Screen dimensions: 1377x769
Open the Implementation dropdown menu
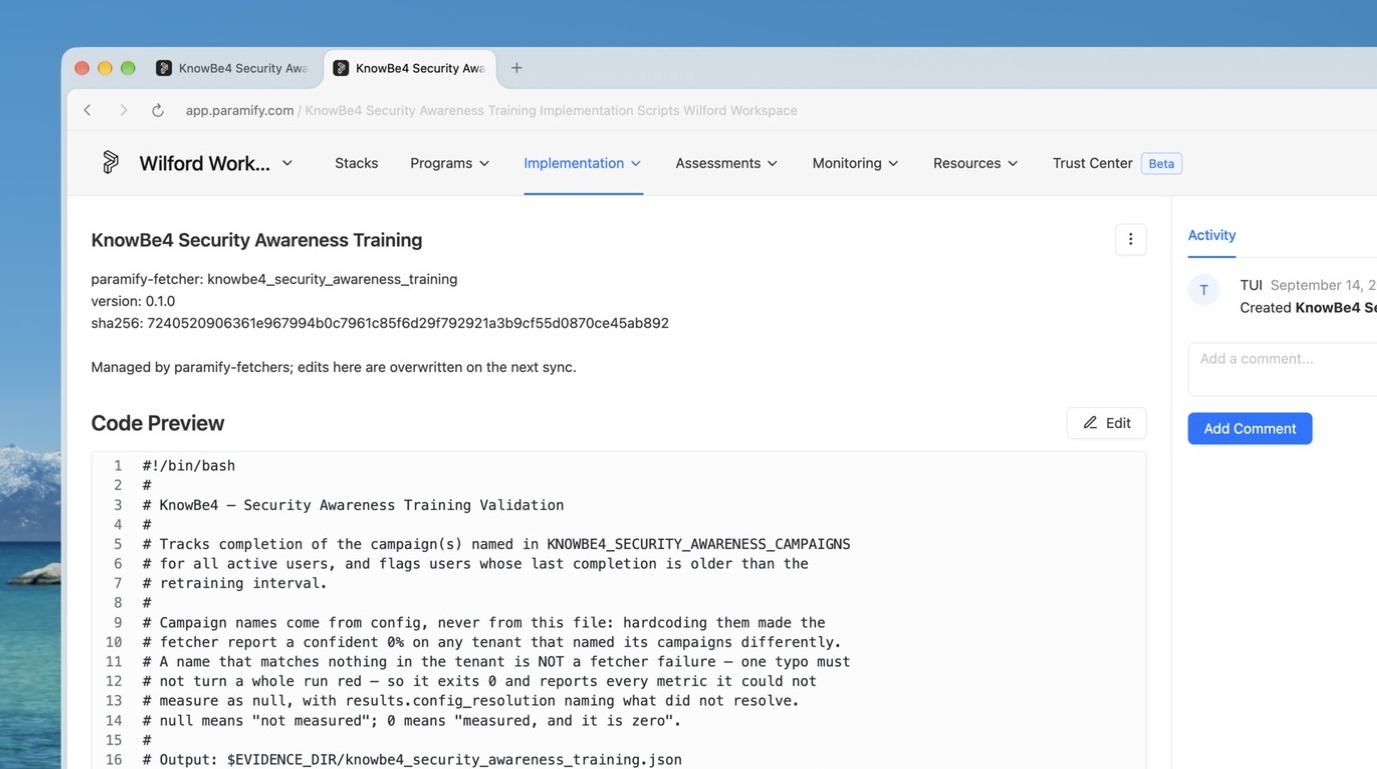[583, 163]
